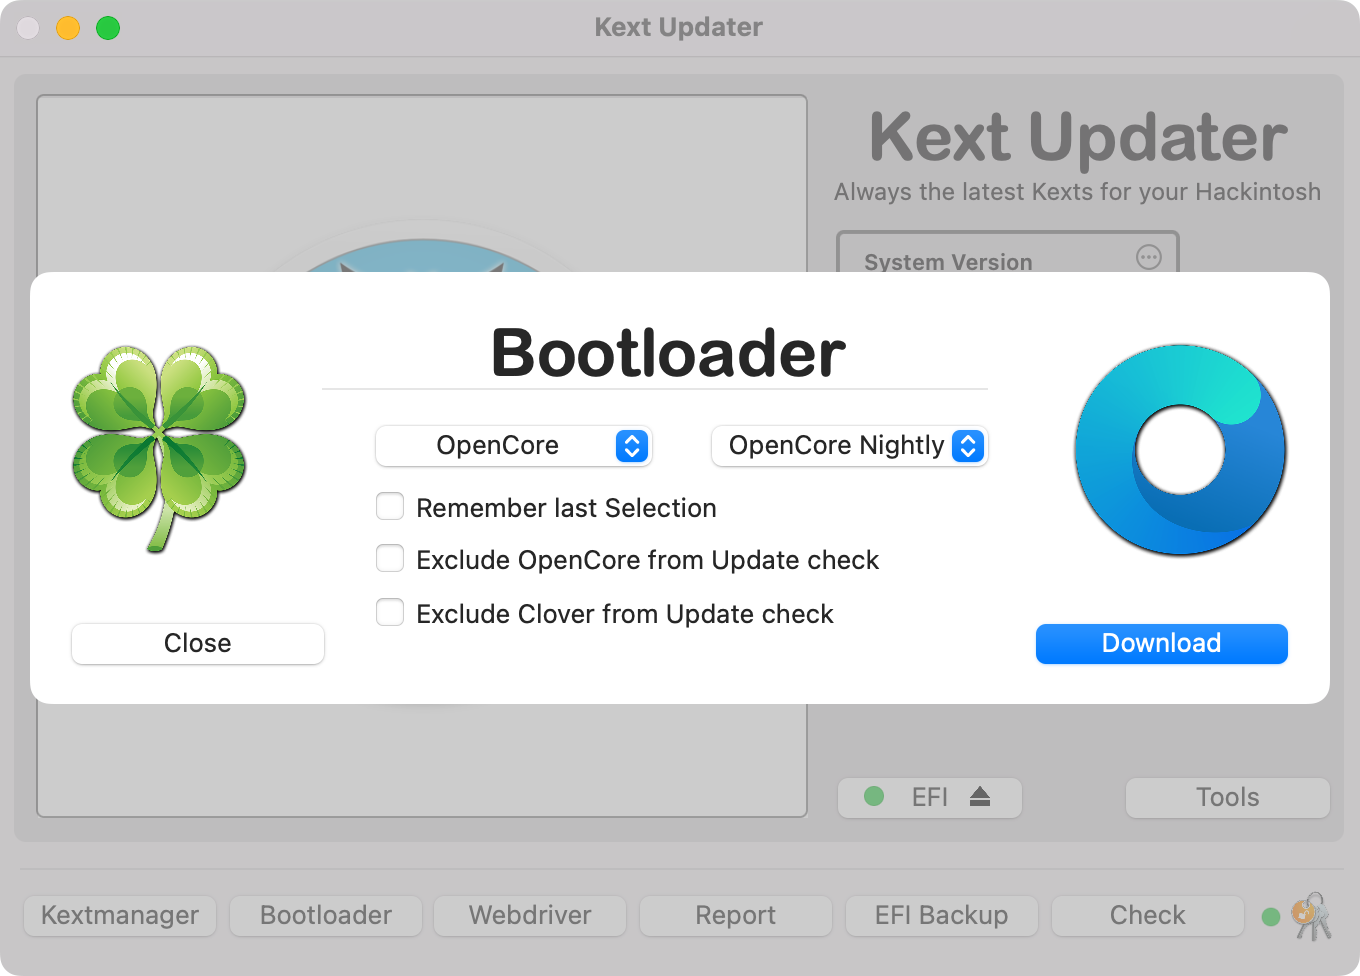Click the Download button

click(x=1162, y=644)
